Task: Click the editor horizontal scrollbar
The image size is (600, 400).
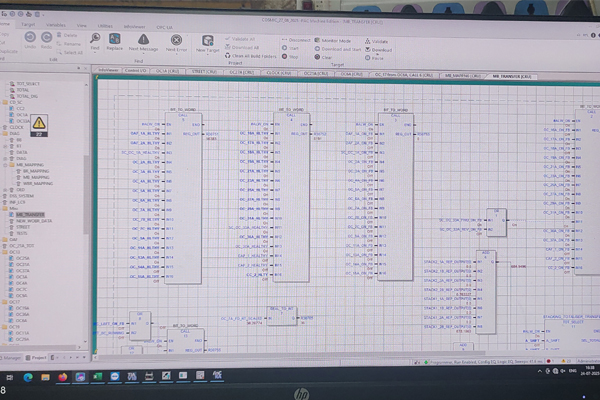Action: pyautogui.click(x=291, y=353)
